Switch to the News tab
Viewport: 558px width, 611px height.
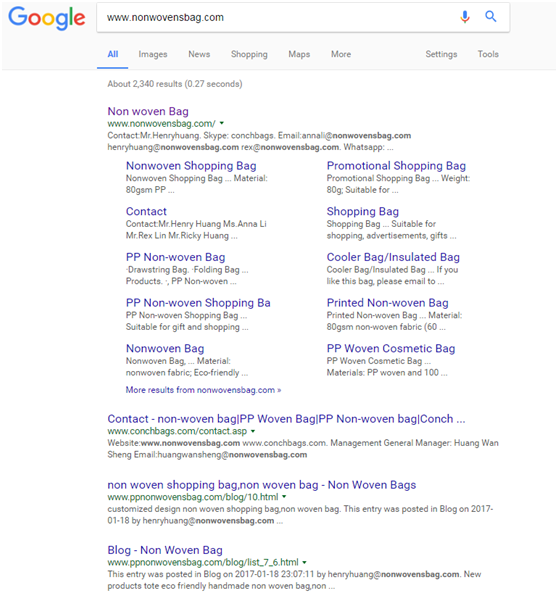[199, 54]
